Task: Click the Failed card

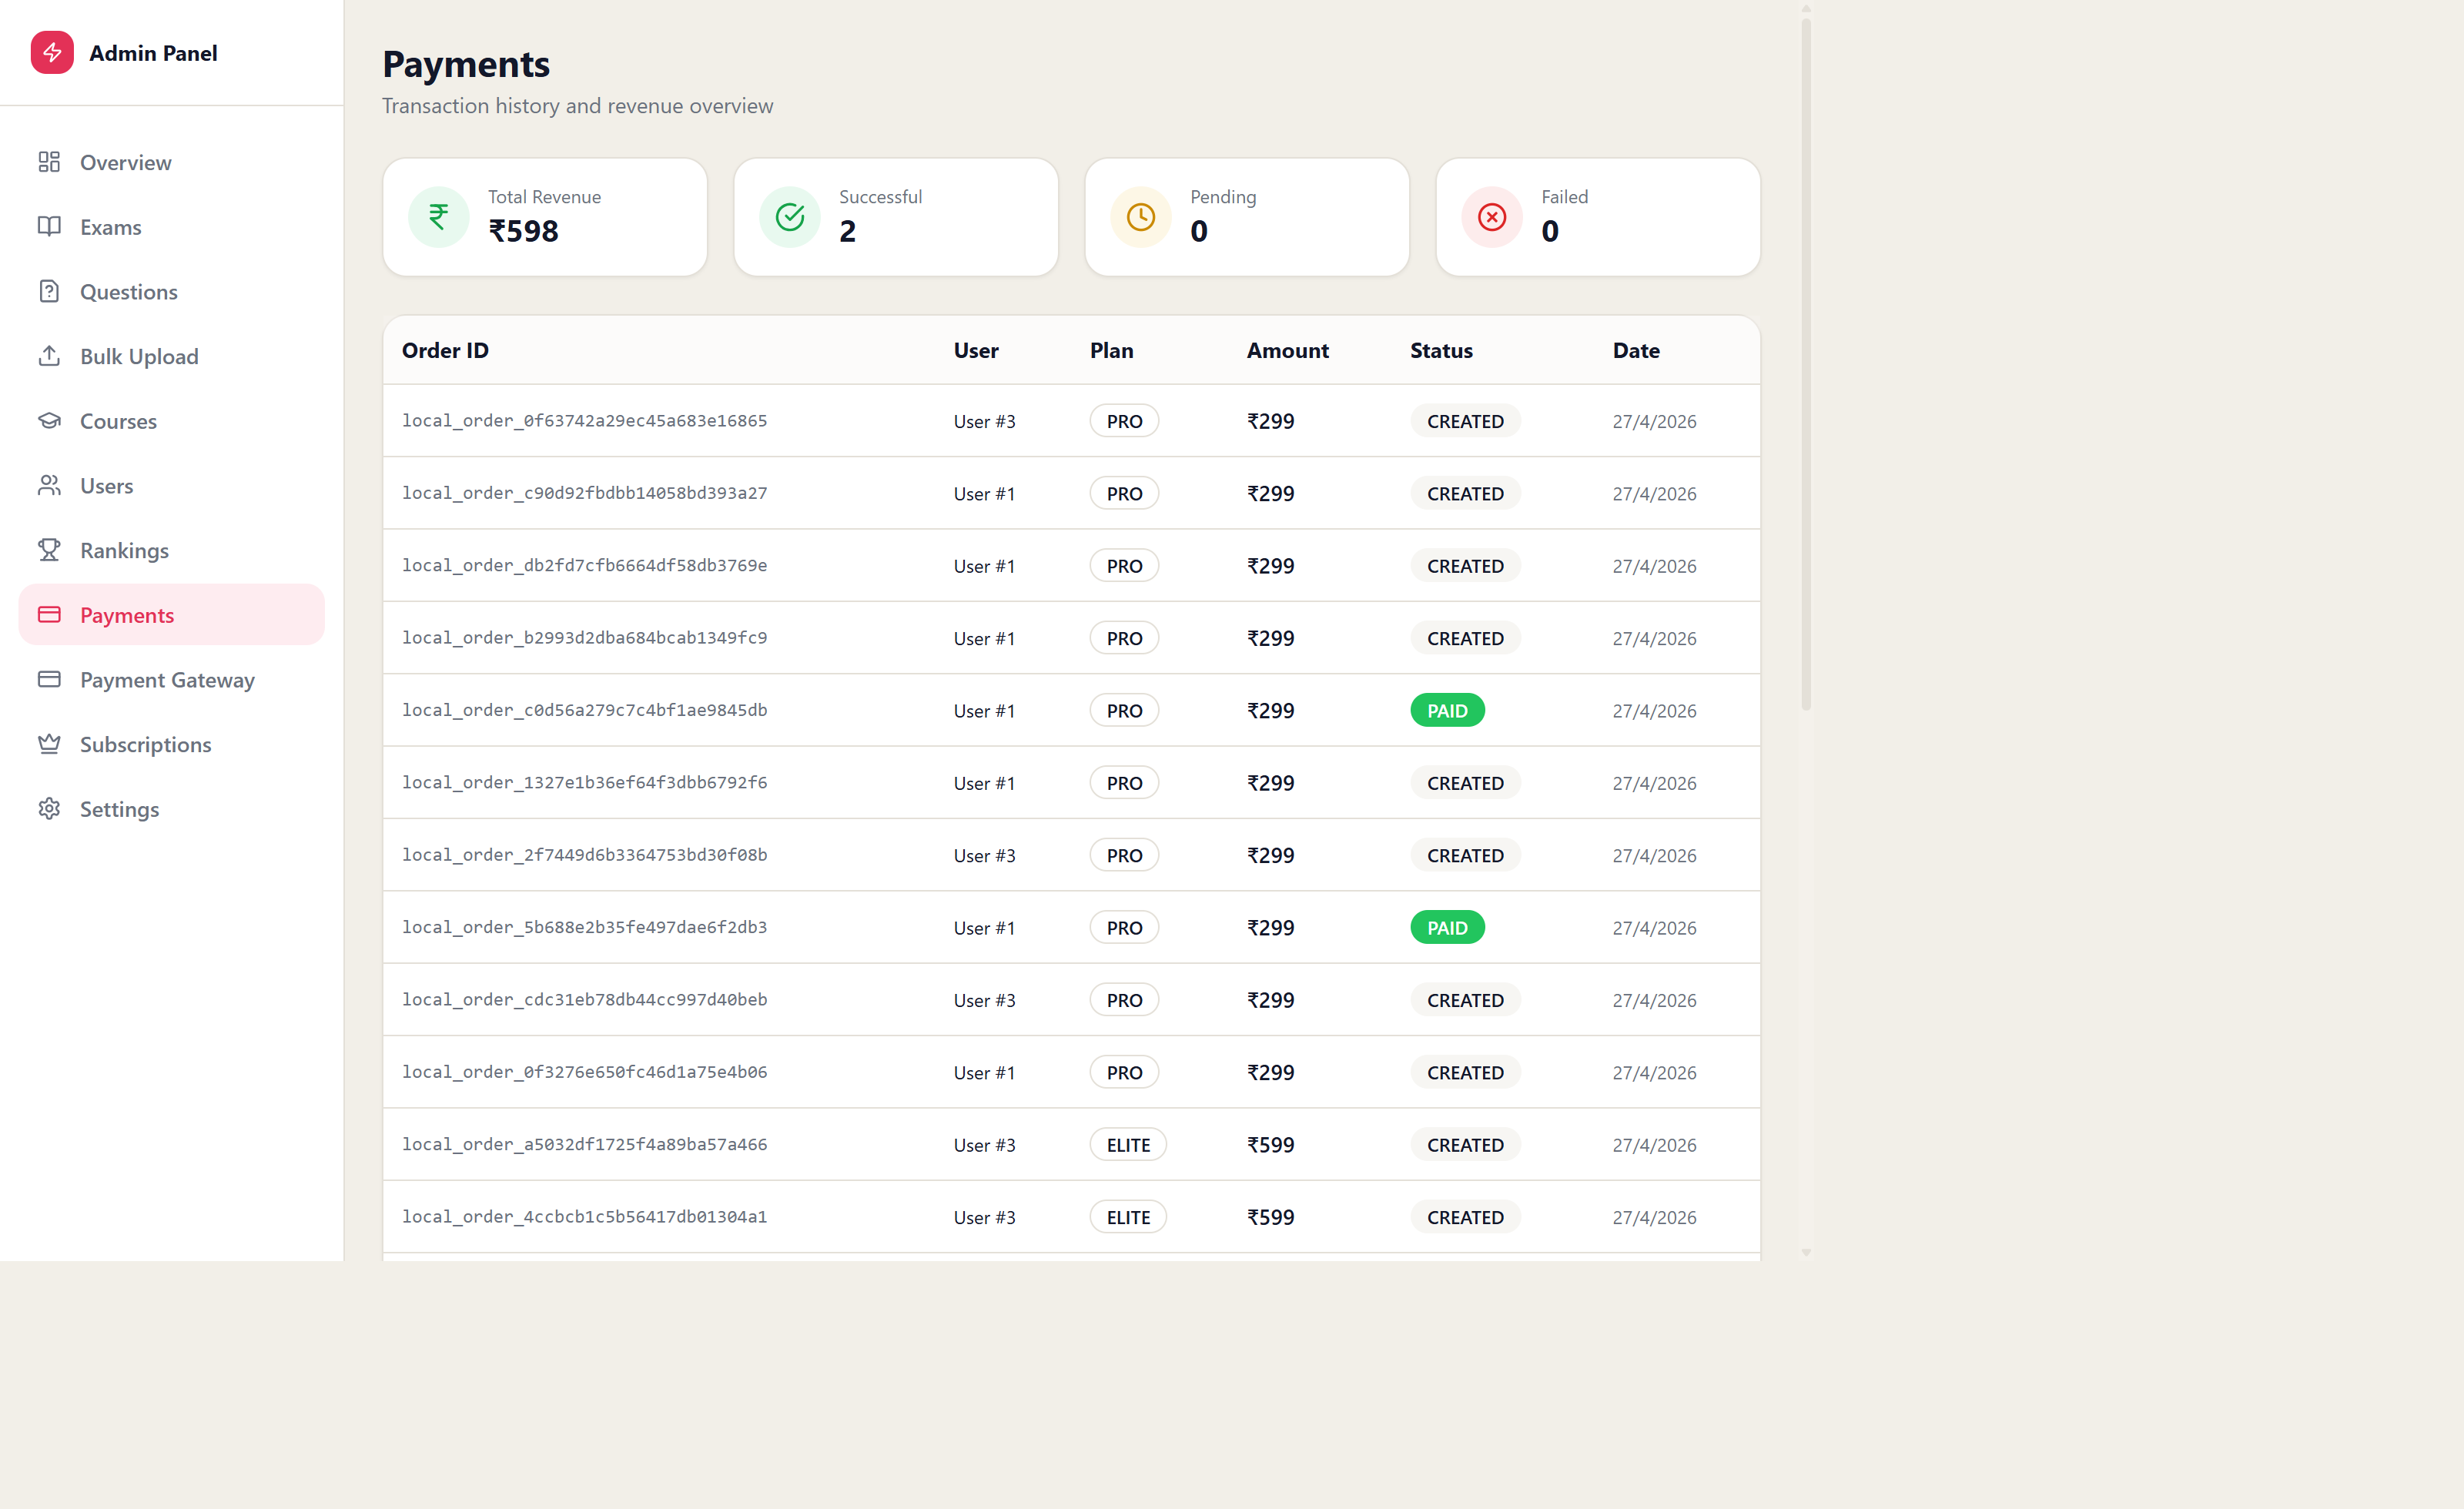Action: coord(1598,217)
